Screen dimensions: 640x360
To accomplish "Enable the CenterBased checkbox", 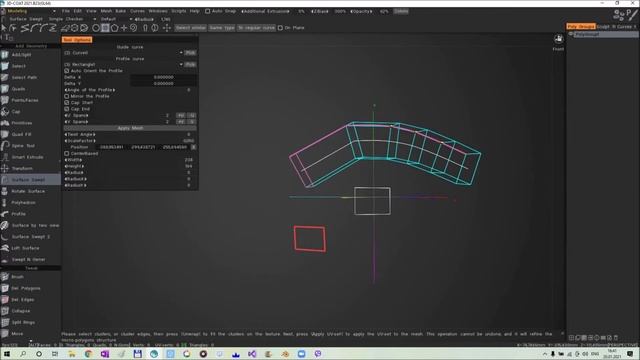I will pyautogui.click(x=67, y=153).
